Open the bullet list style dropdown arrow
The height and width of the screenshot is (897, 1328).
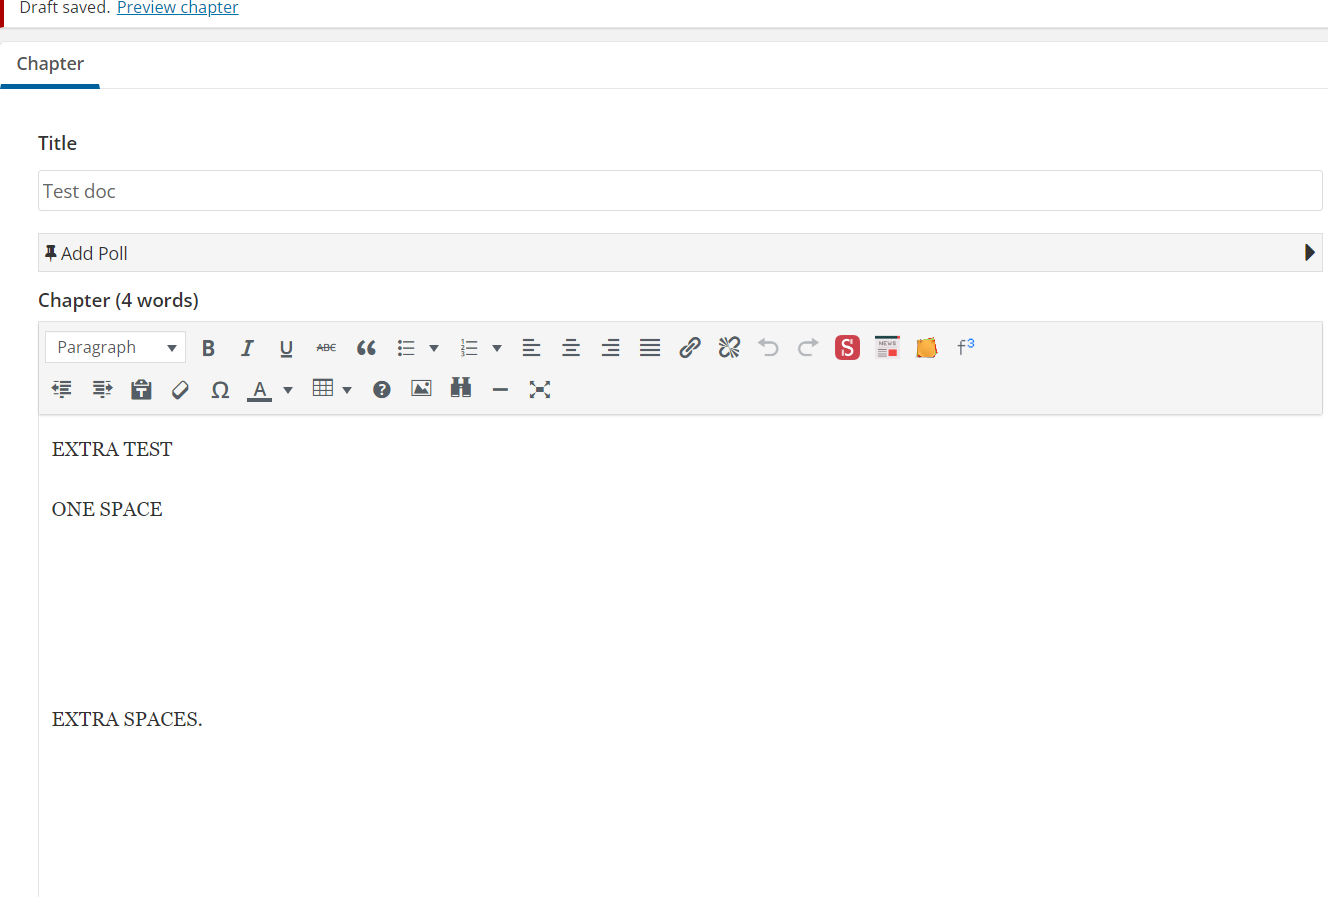[434, 348]
